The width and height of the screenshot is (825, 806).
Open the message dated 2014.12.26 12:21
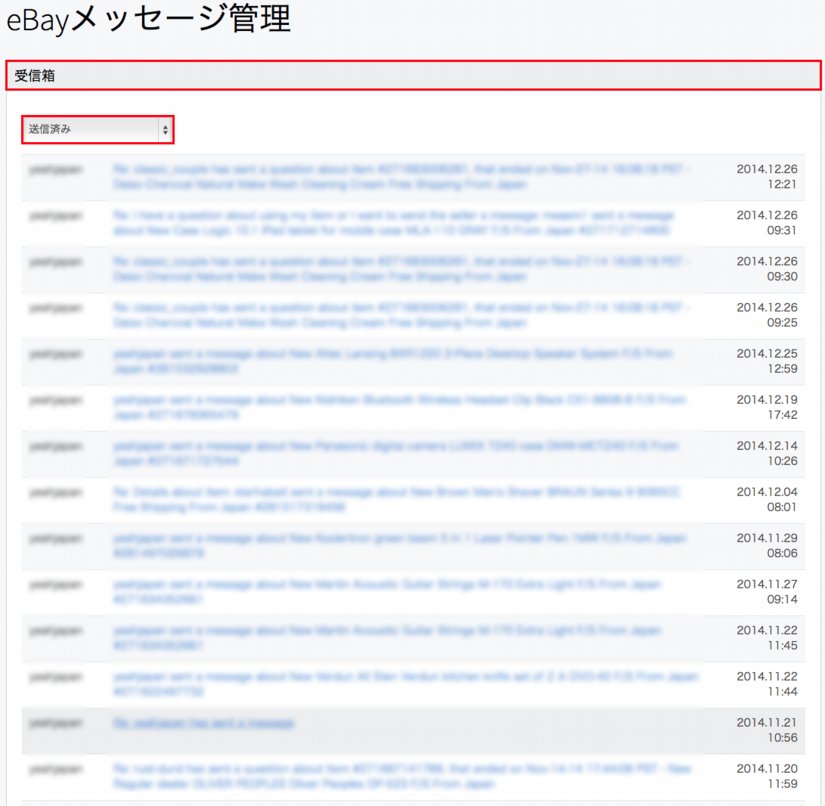[x=400, y=177]
